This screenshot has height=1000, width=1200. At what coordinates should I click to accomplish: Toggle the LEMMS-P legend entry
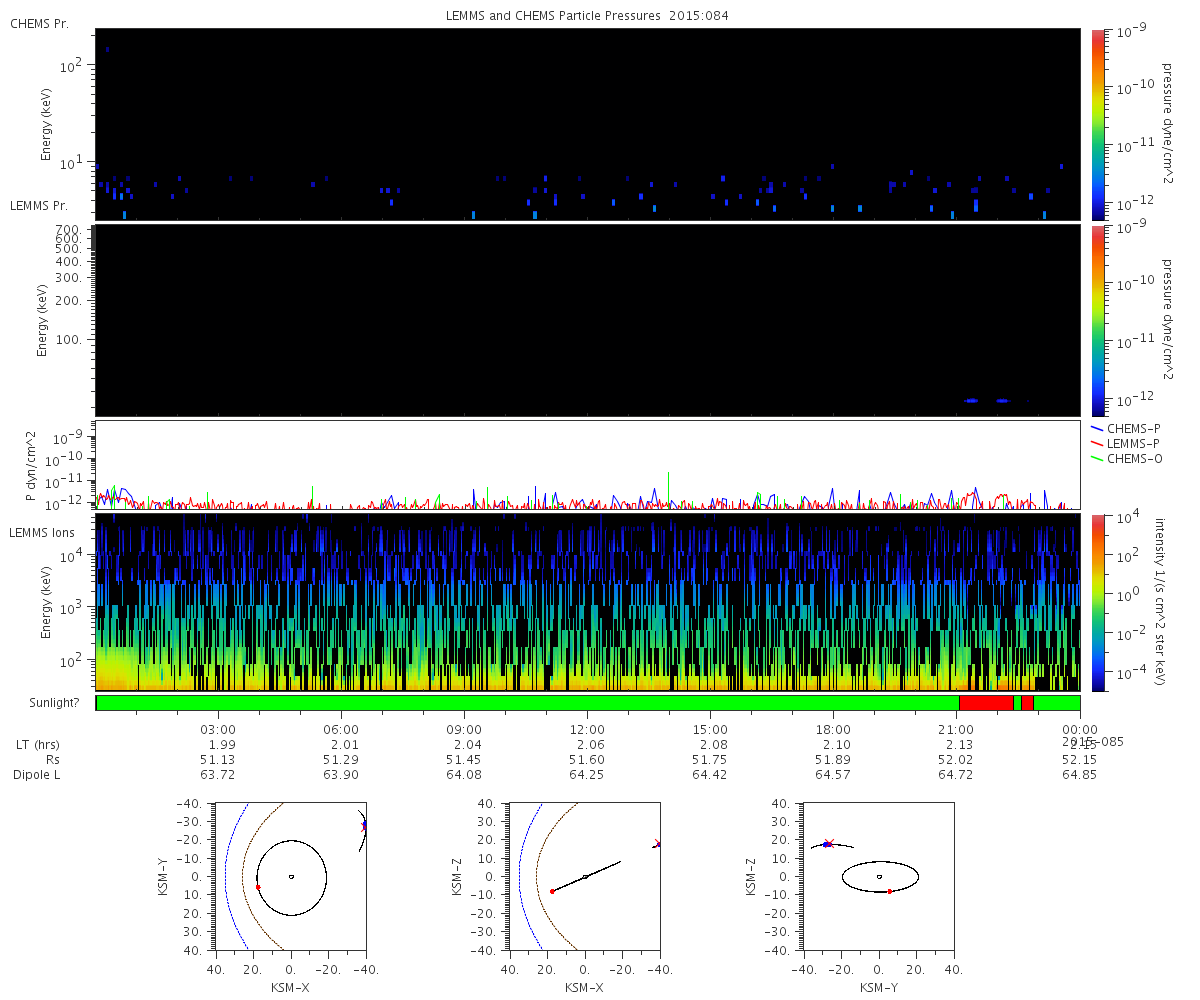1132,443
